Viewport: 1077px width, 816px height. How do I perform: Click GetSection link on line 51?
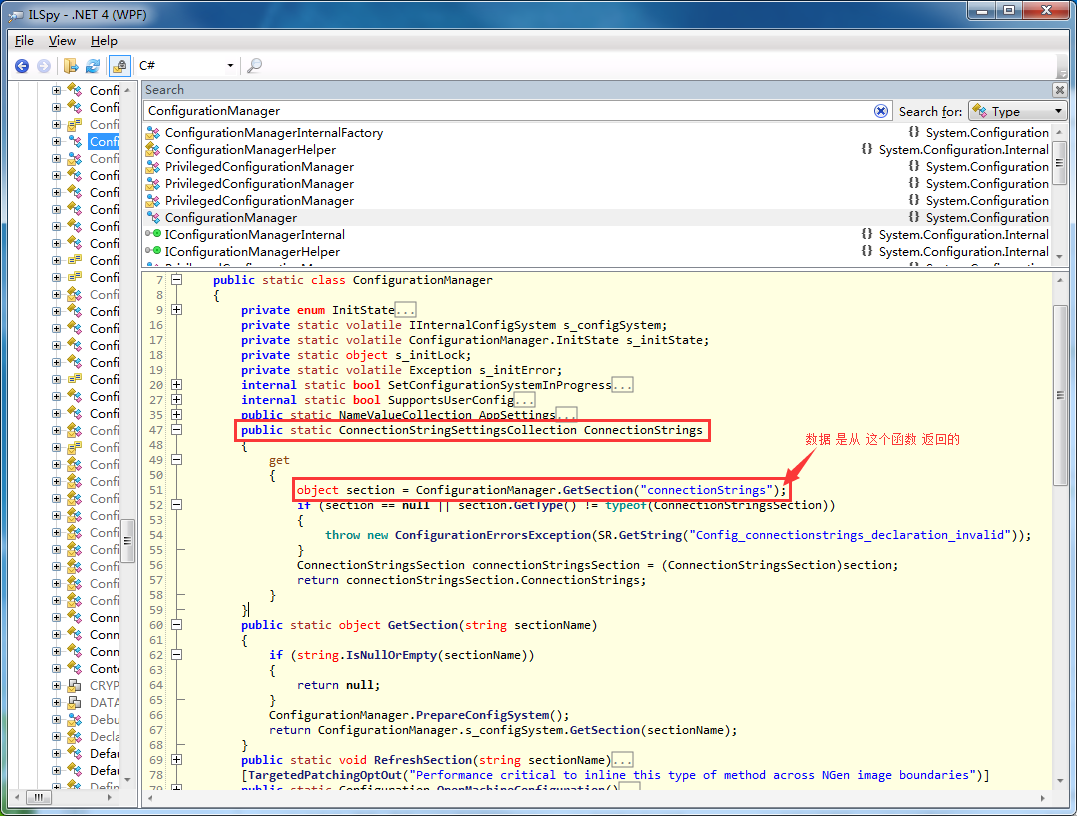click(x=598, y=490)
